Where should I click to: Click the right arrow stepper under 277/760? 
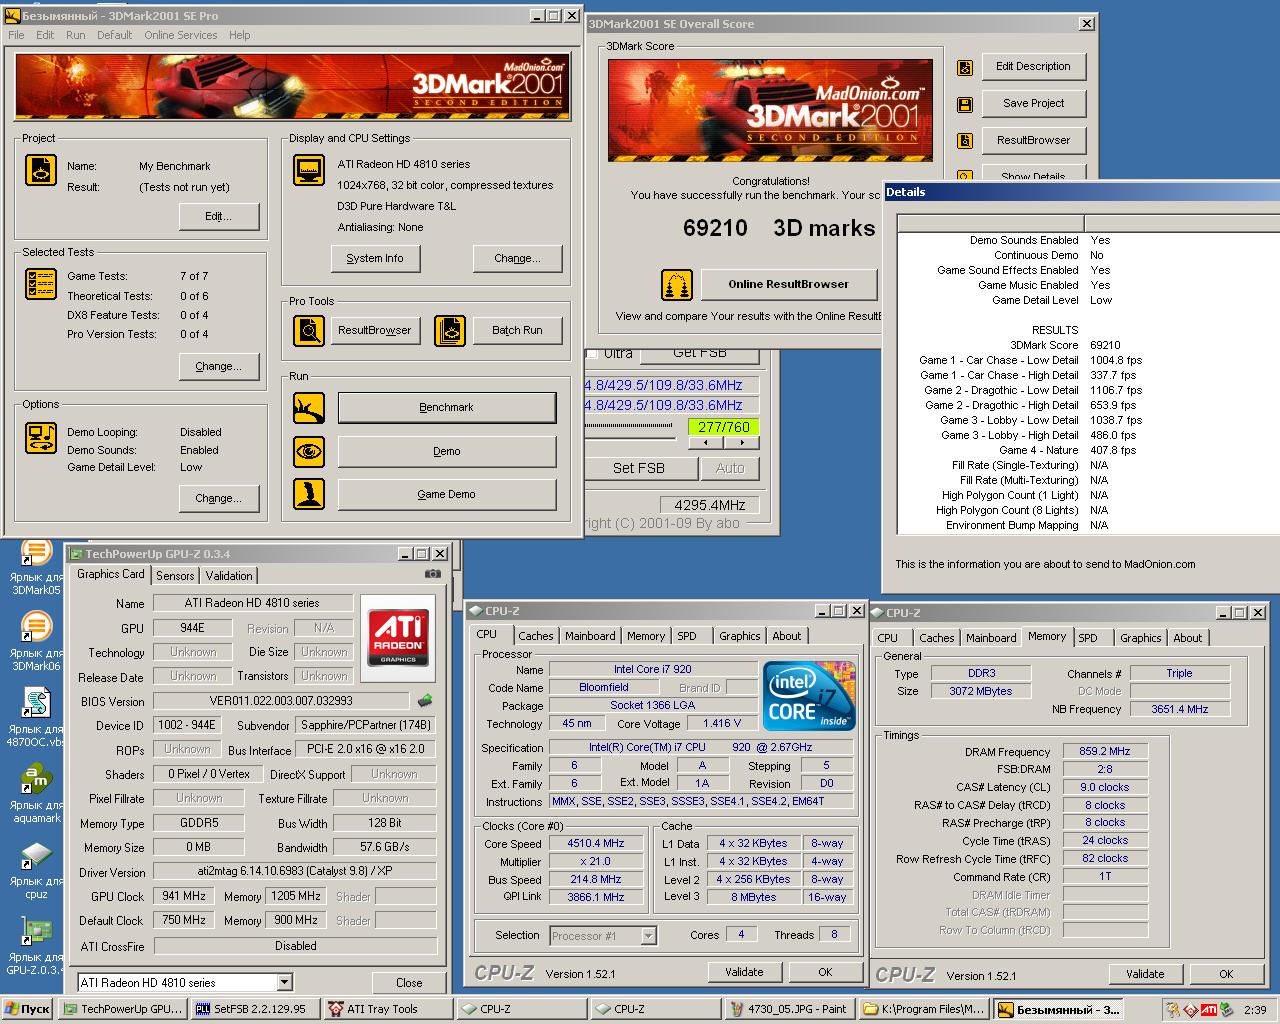click(x=742, y=442)
